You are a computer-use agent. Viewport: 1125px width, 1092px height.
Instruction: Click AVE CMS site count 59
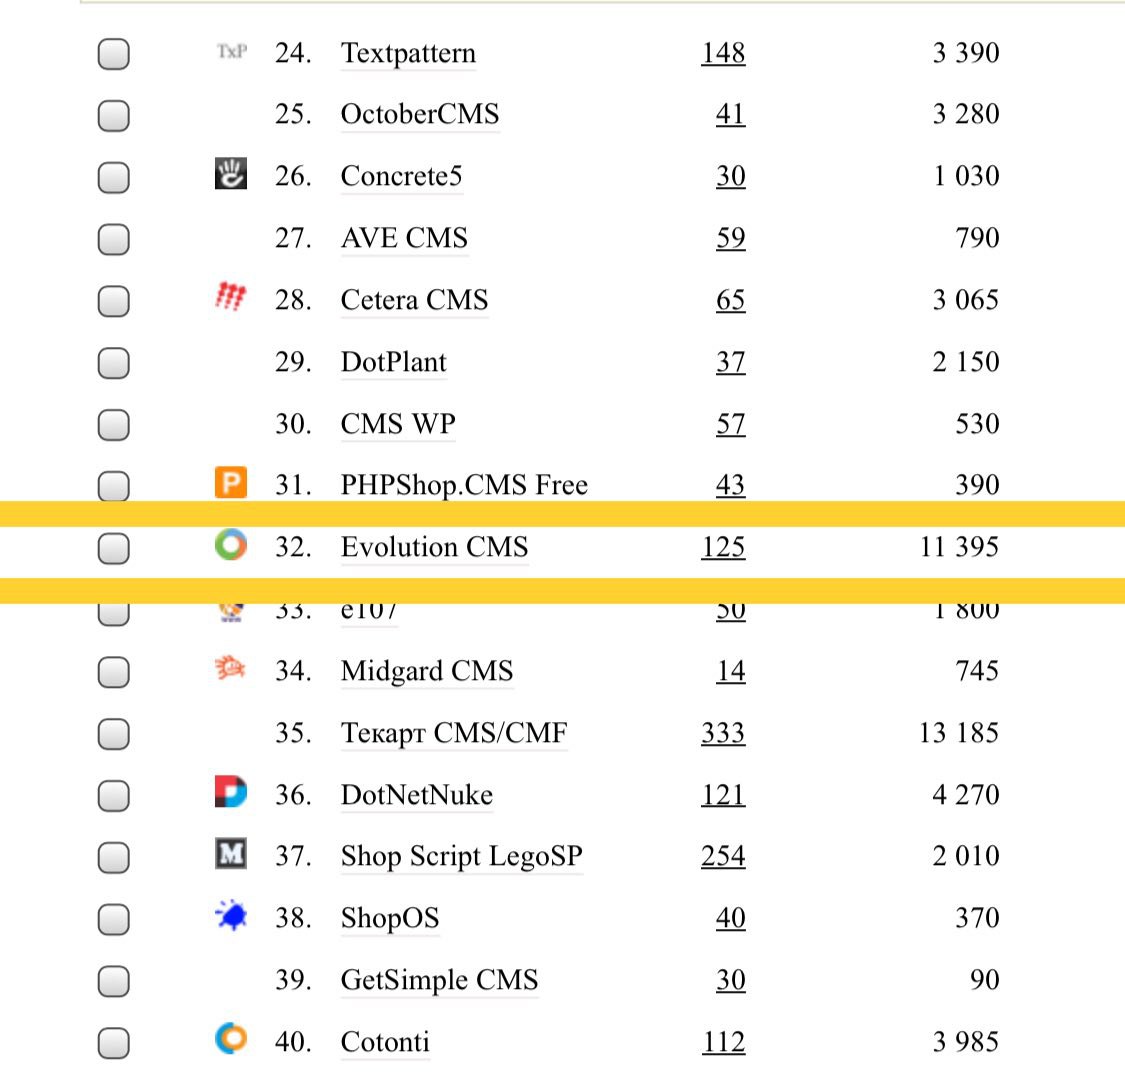pos(730,237)
